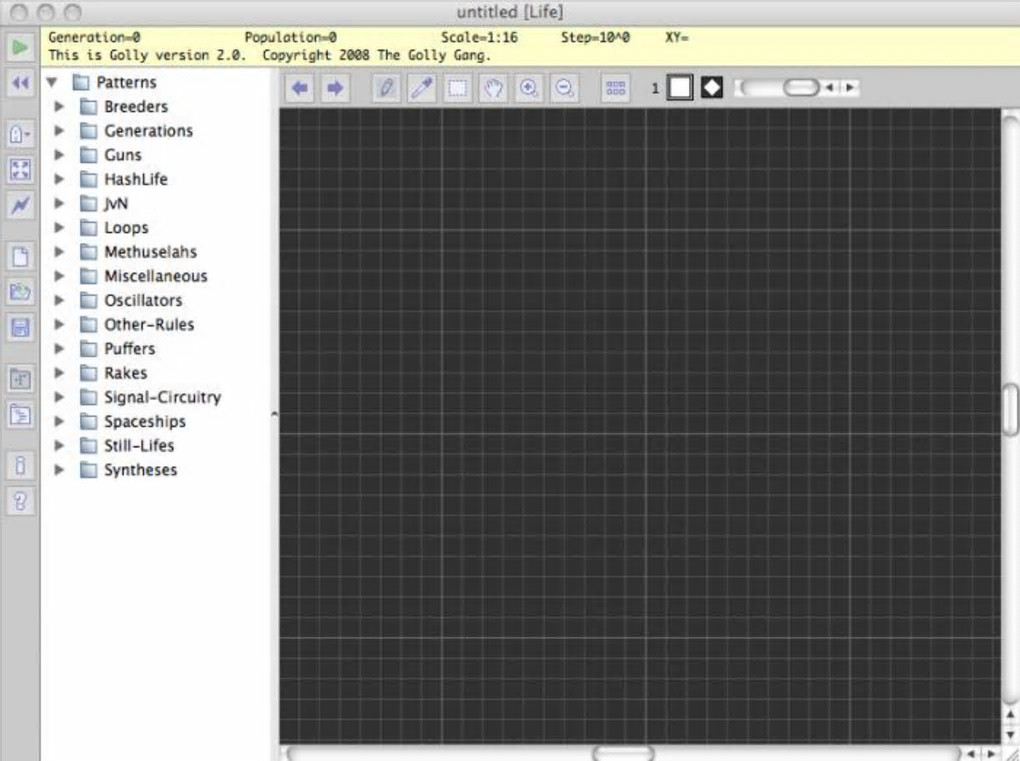Click the horizontal scrollbar right arrow
This screenshot has width=1020, height=761.
click(991, 753)
